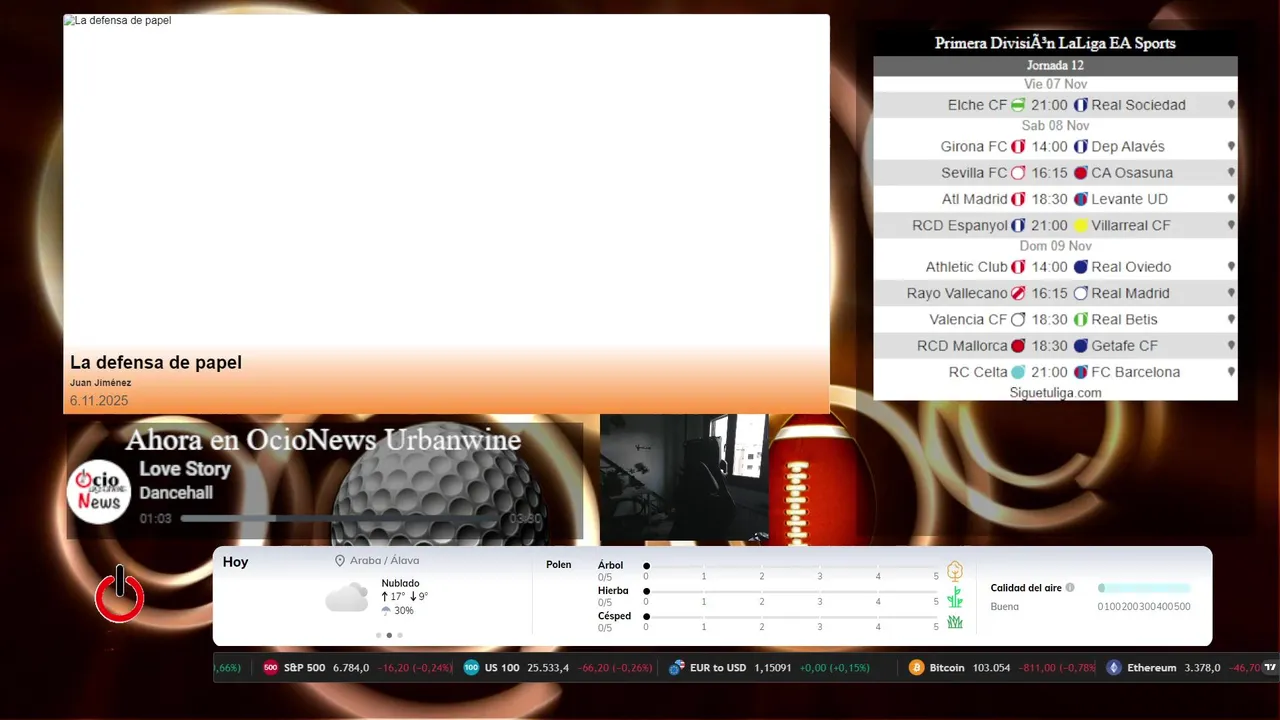Click the Bitcoin price 103.054
Screen dimensions: 1280x720
(x=991, y=668)
